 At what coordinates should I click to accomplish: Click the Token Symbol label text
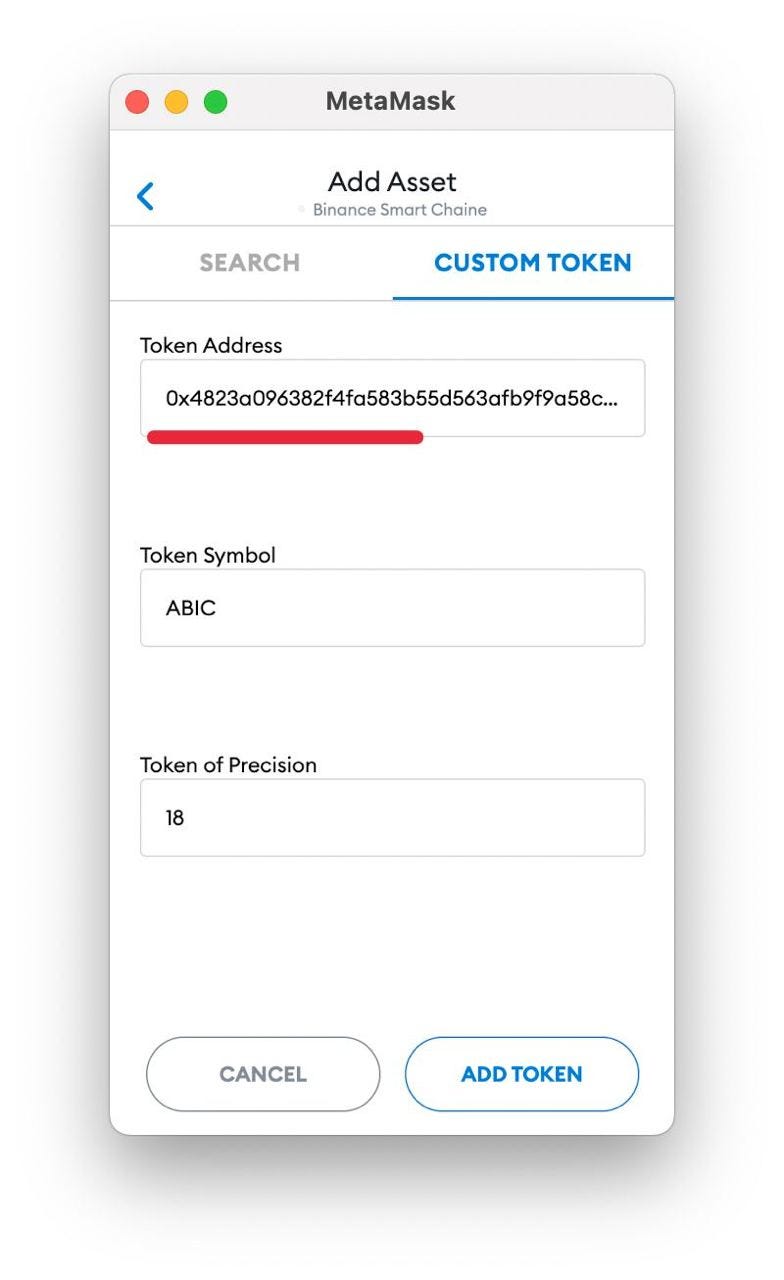click(x=207, y=556)
